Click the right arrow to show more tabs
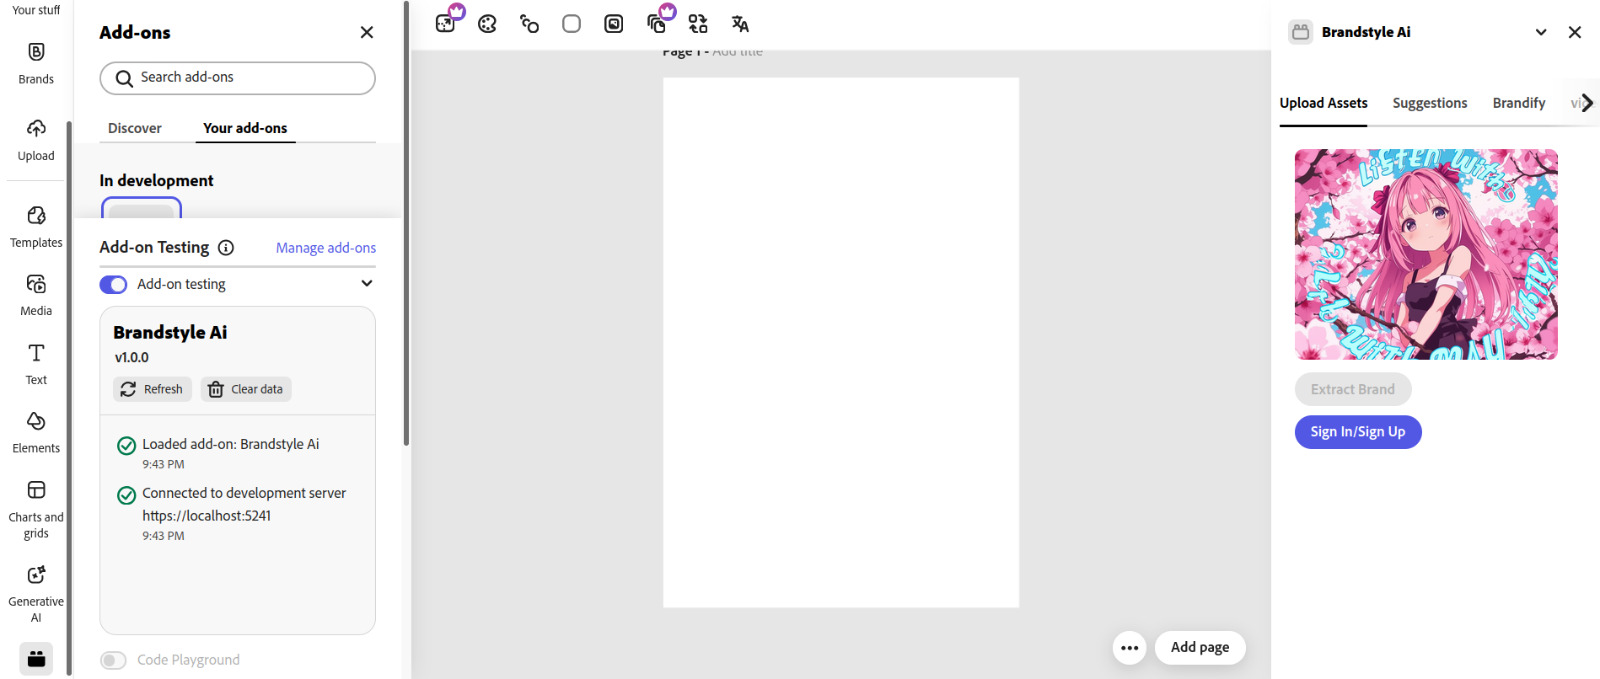 (x=1587, y=103)
